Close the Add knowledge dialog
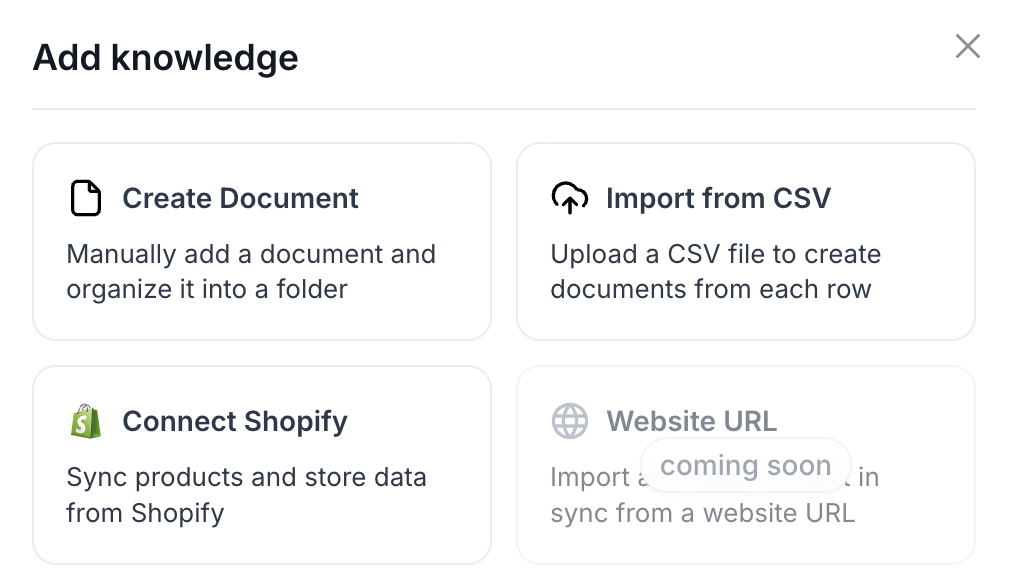Viewport: 1010px width, 586px height. (967, 46)
